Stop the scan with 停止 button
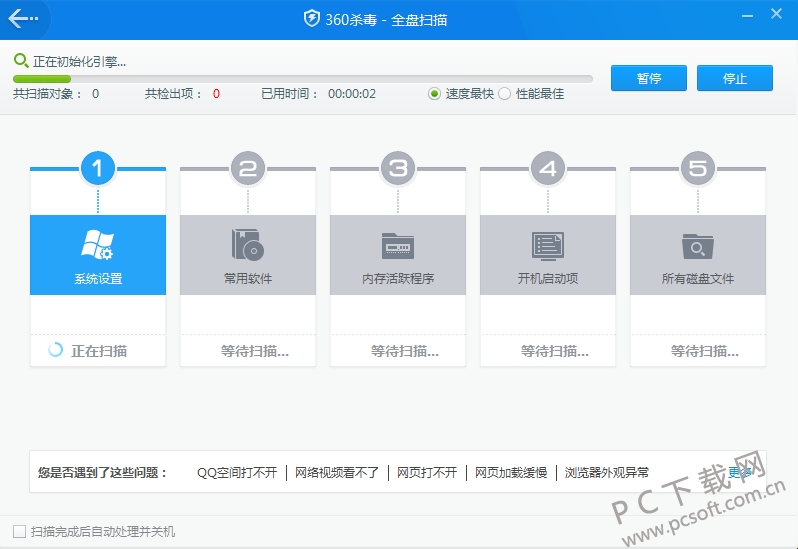The height and width of the screenshot is (549, 798). 735,78
